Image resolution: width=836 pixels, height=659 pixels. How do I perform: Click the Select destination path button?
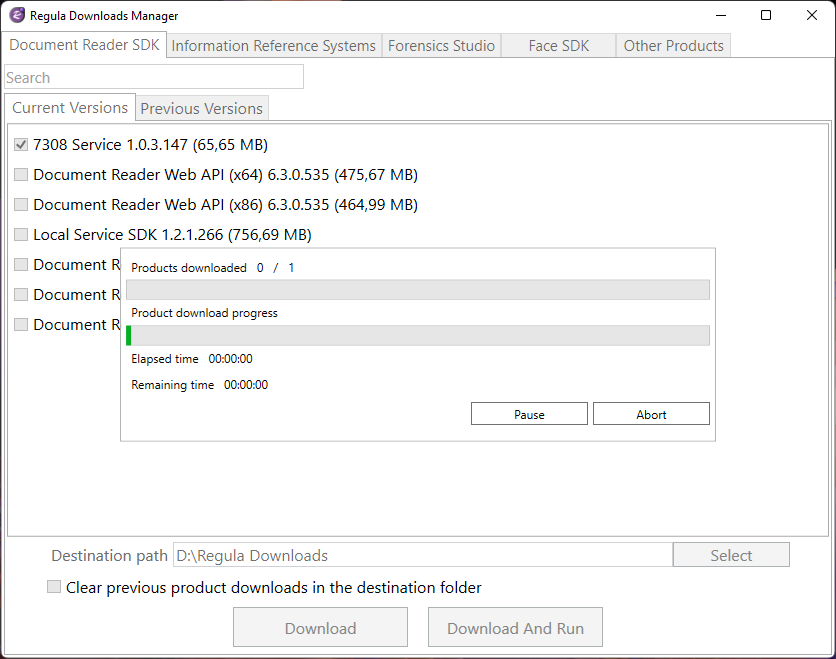(731, 555)
